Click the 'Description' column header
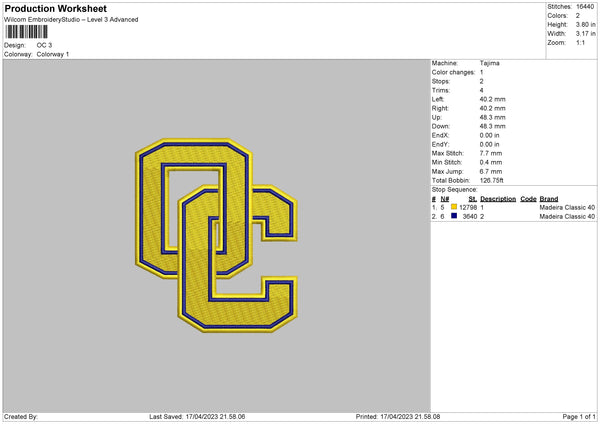 click(x=498, y=199)
